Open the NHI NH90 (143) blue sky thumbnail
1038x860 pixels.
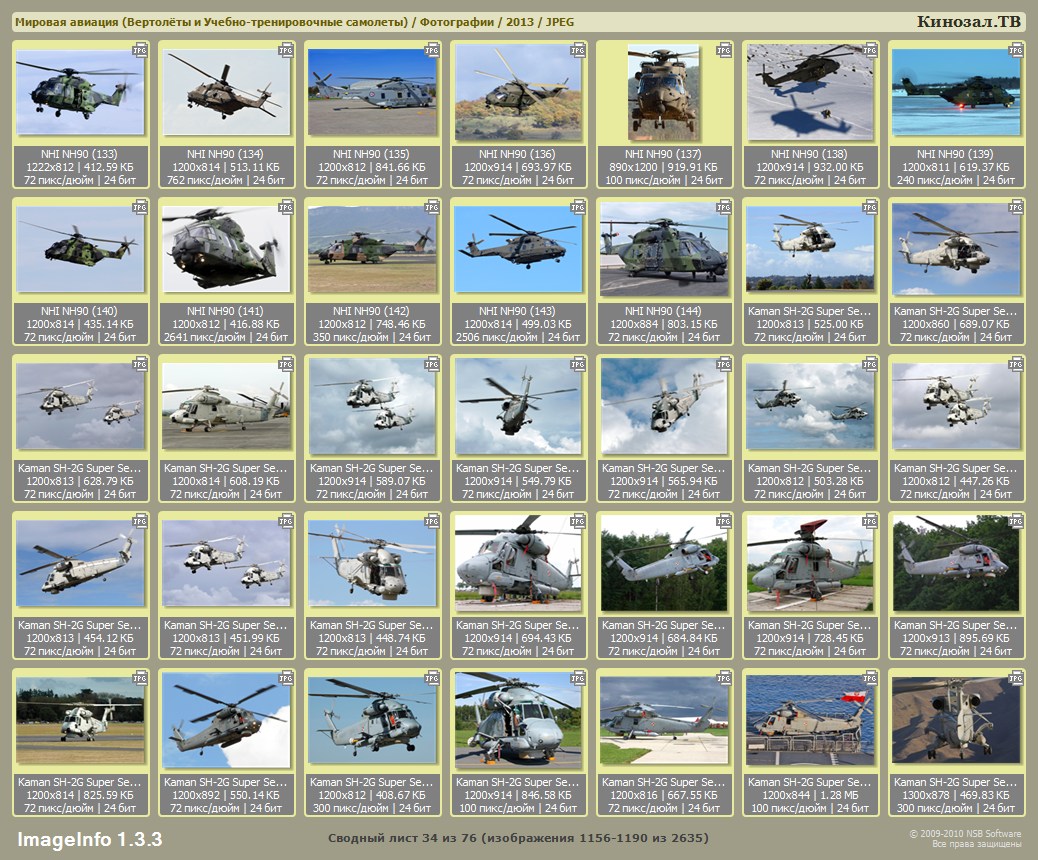tap(518, 249)
